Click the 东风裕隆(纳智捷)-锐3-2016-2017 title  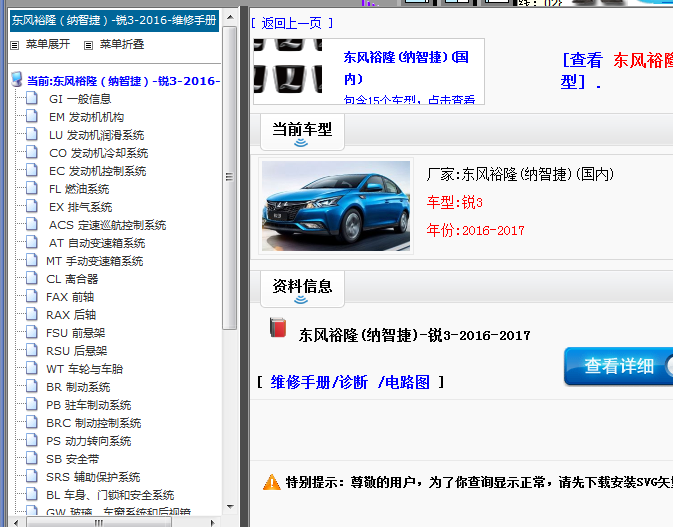tap(415, 335)
